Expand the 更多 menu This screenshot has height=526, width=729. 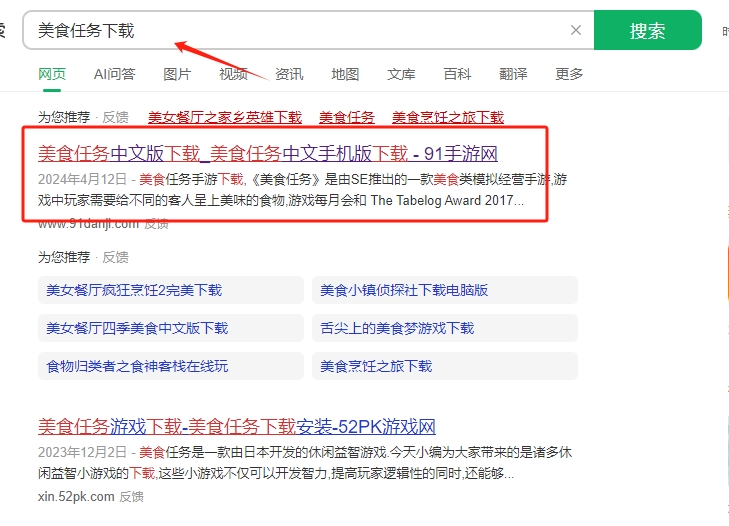click(569, 74)
